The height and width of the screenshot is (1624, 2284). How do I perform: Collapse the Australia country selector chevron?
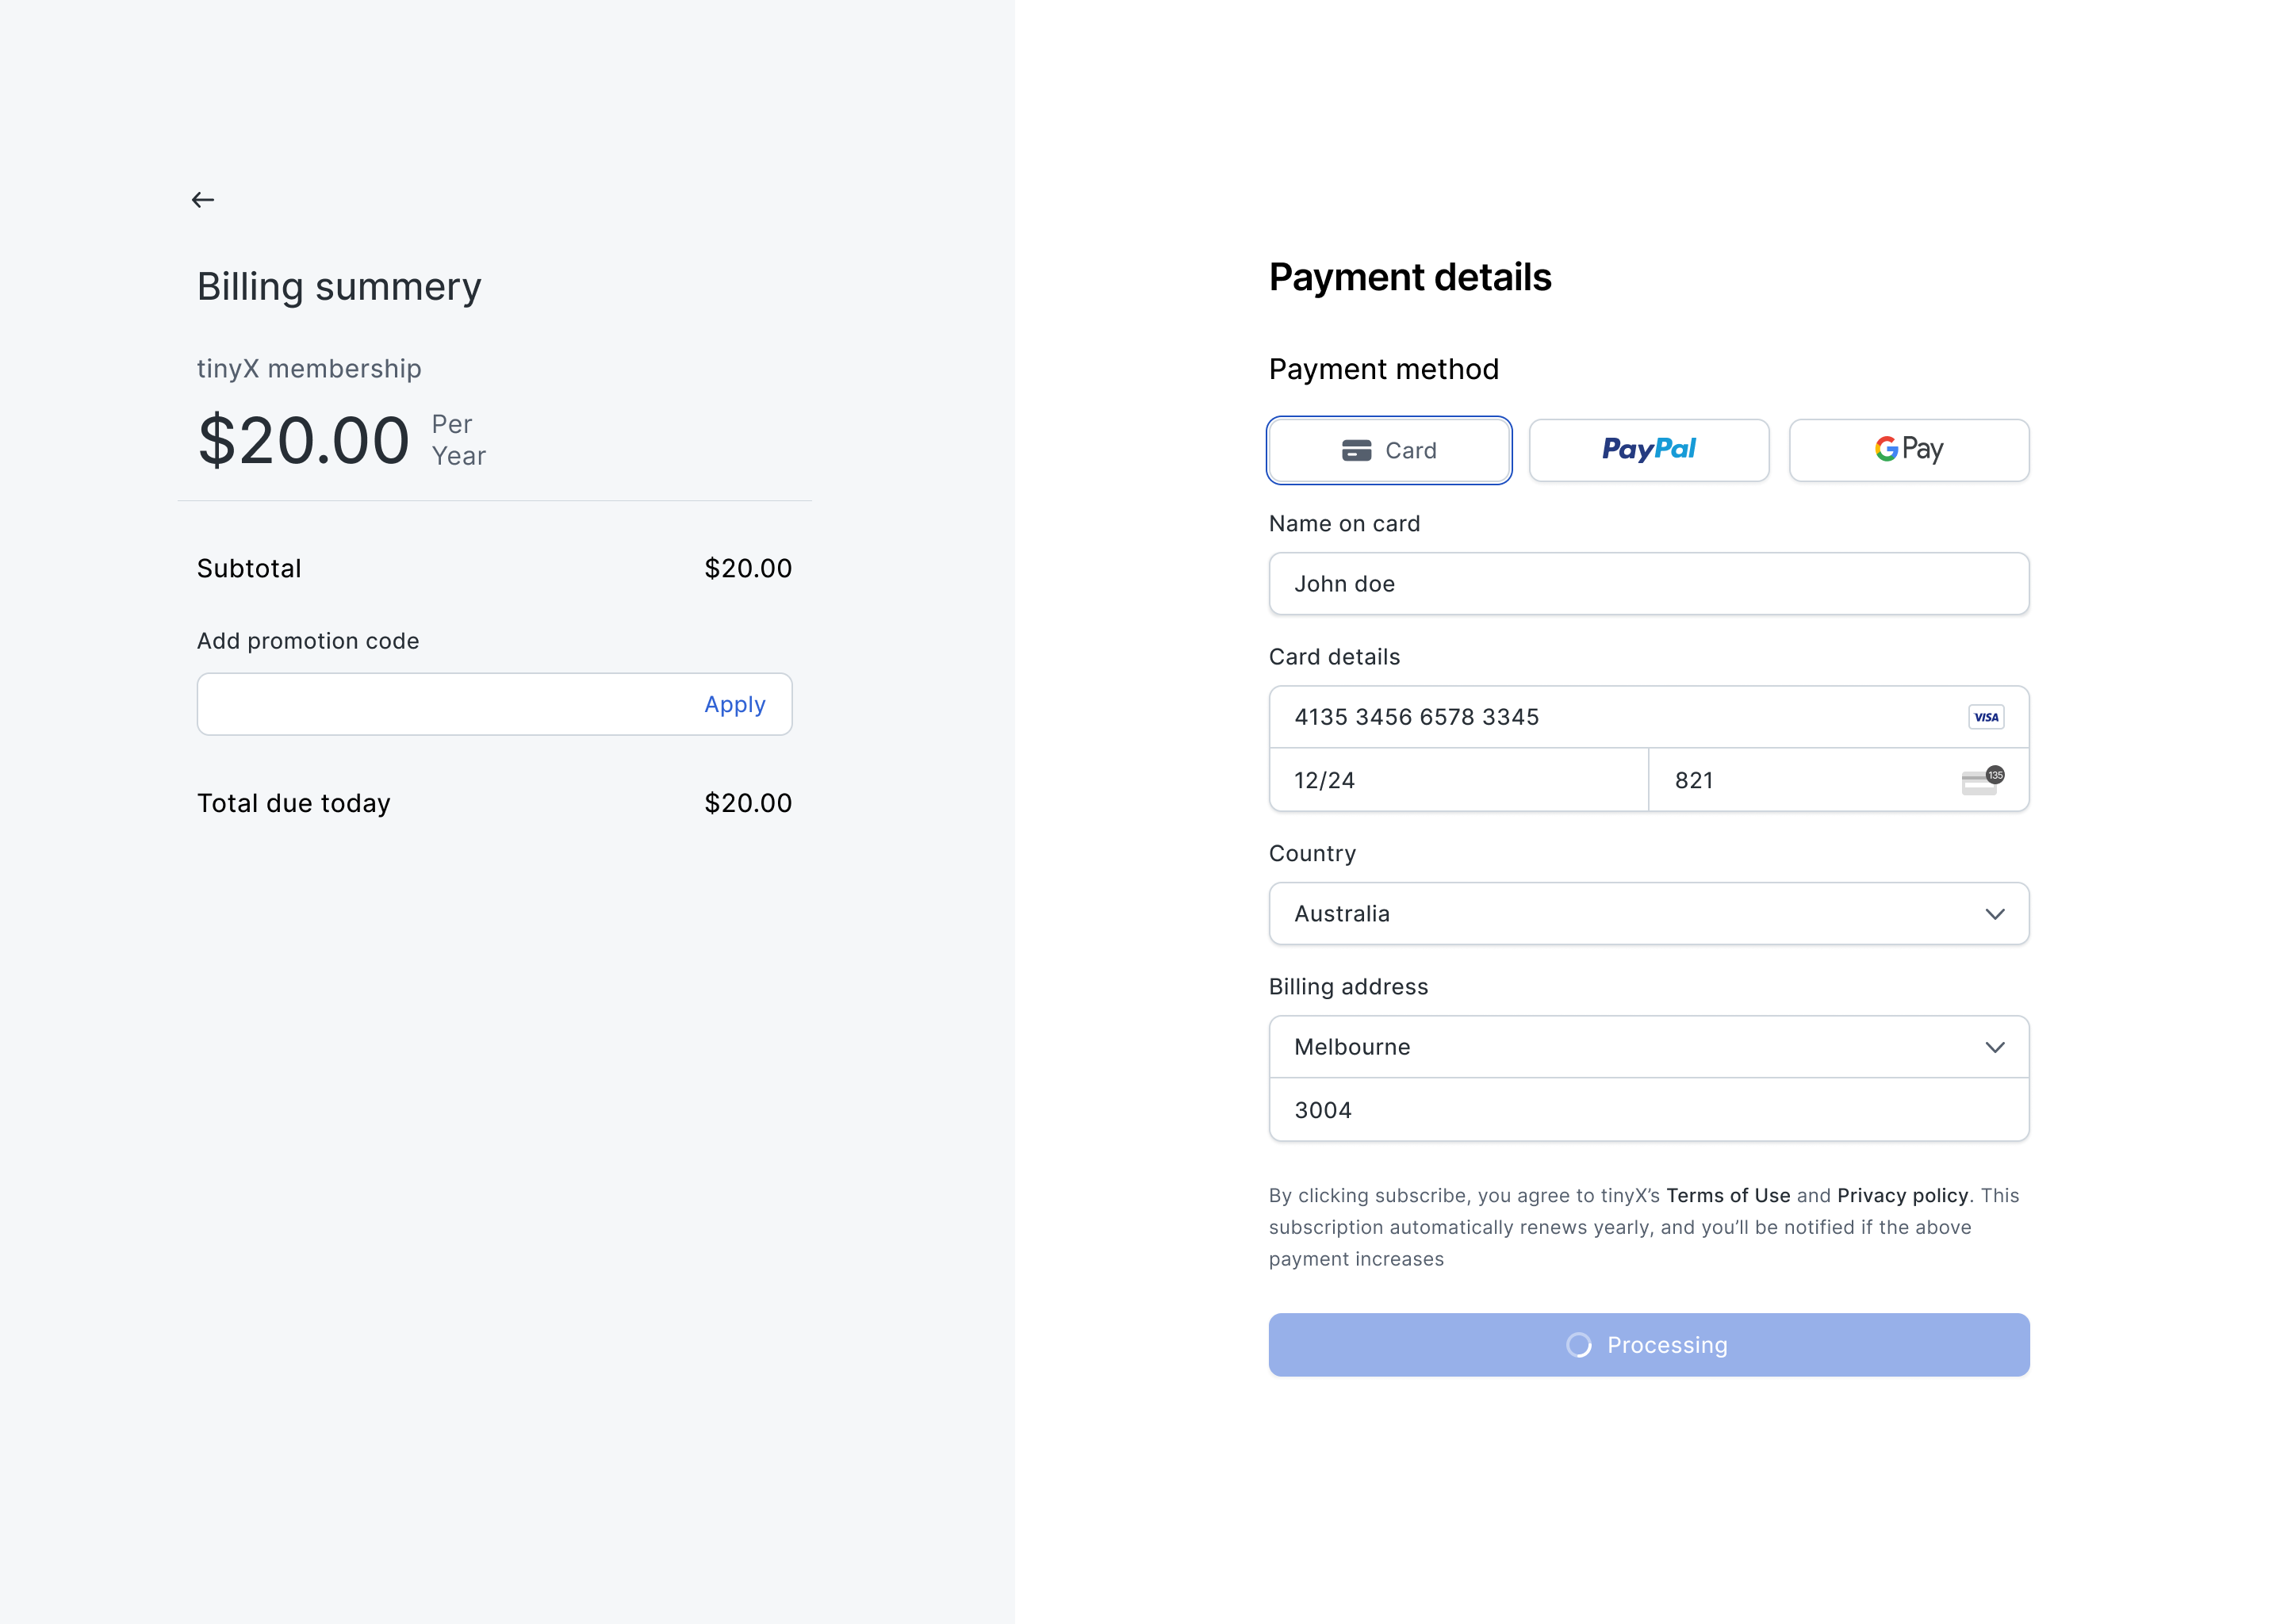[x=1996, y=913]
